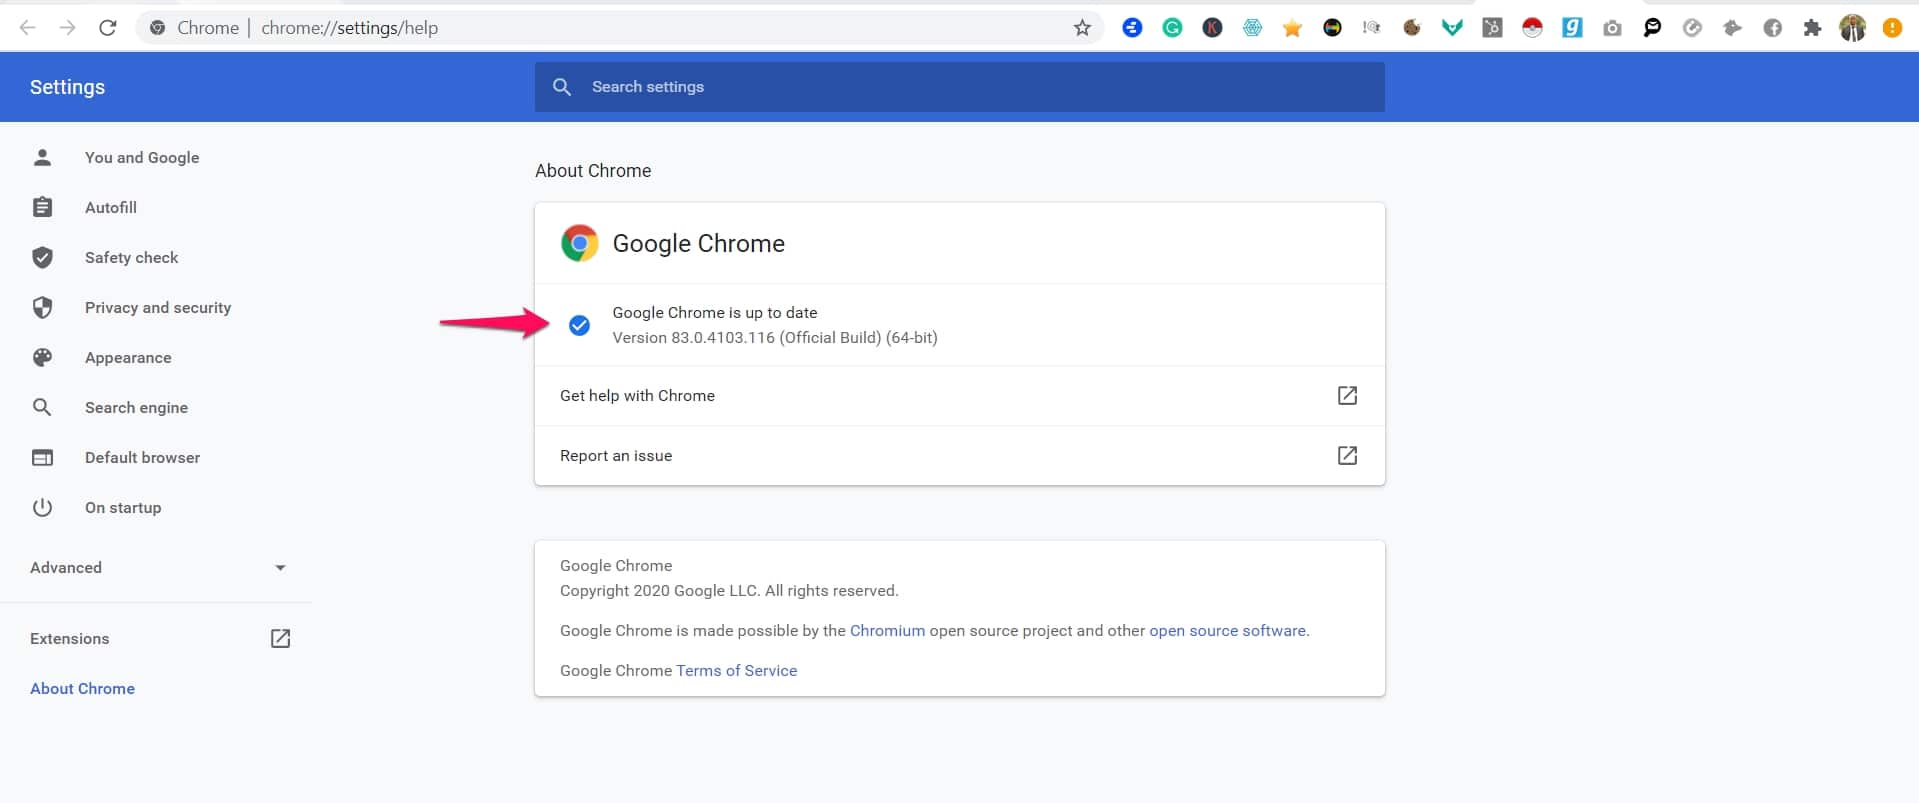Click the Search settings field
The width and height of the screenshot is (1919, 803).
click(x=960, y=87)
